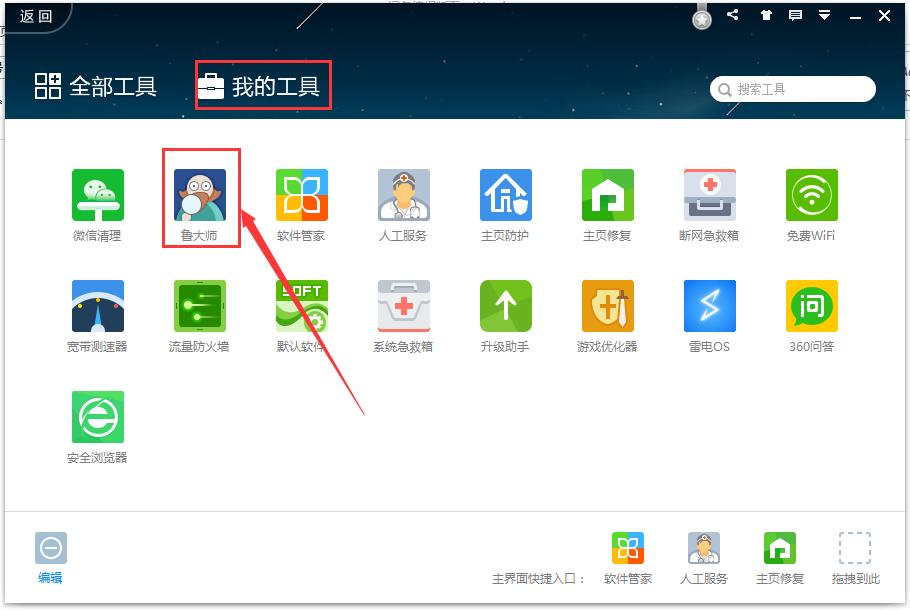Open the 流量防火墙 traffic firewall

pos(199,305)
